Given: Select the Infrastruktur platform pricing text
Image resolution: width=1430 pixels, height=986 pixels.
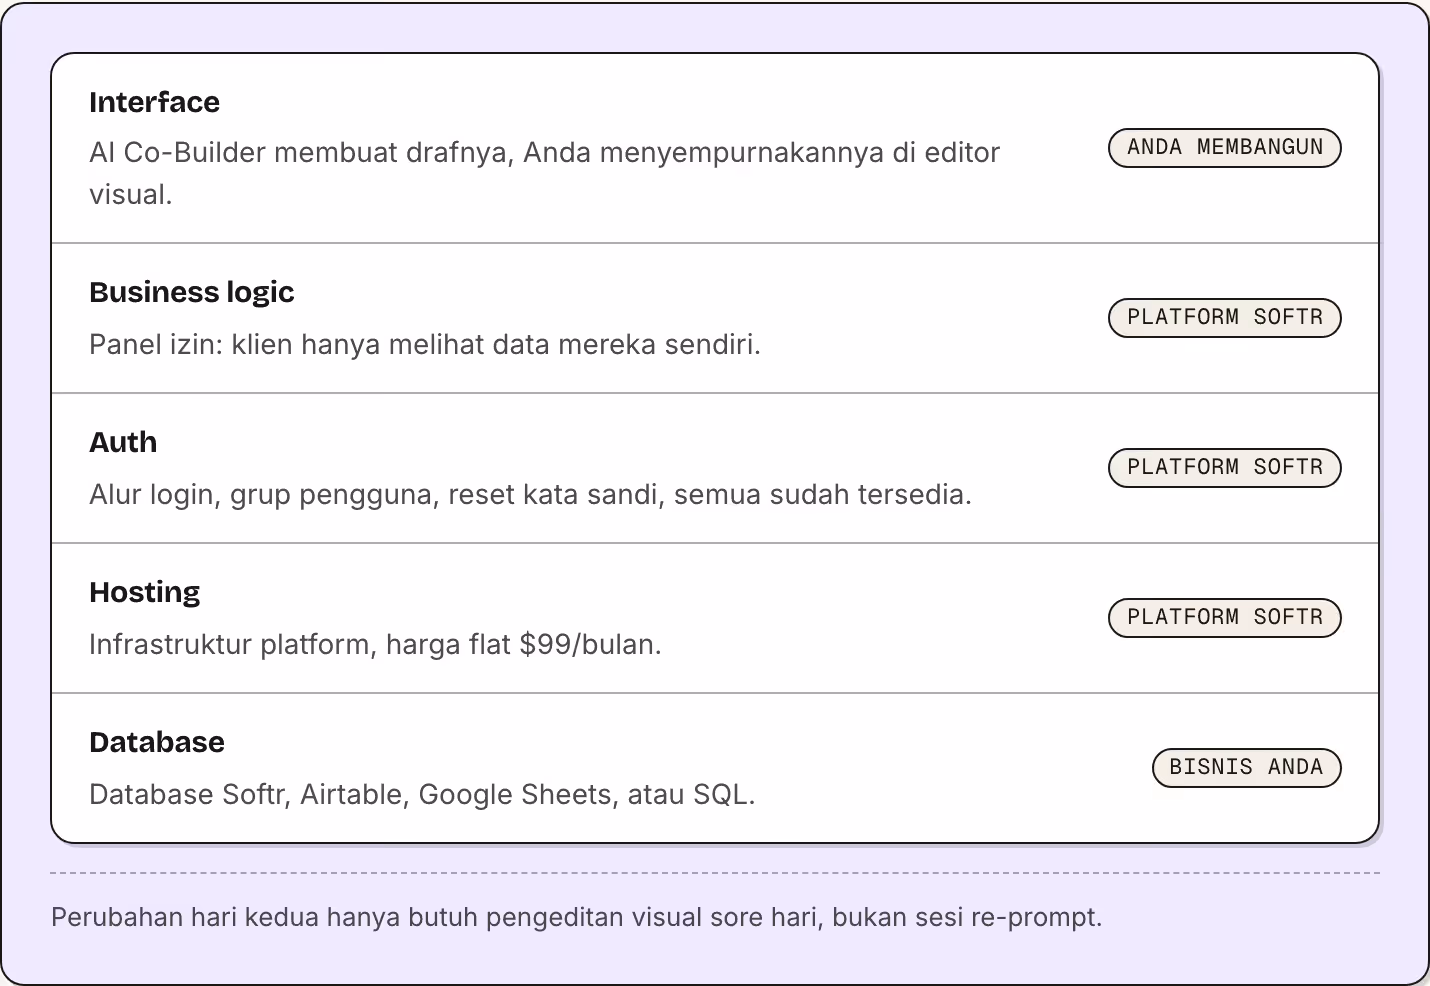Looking at the screenshot, I should (x=375, y=644).
